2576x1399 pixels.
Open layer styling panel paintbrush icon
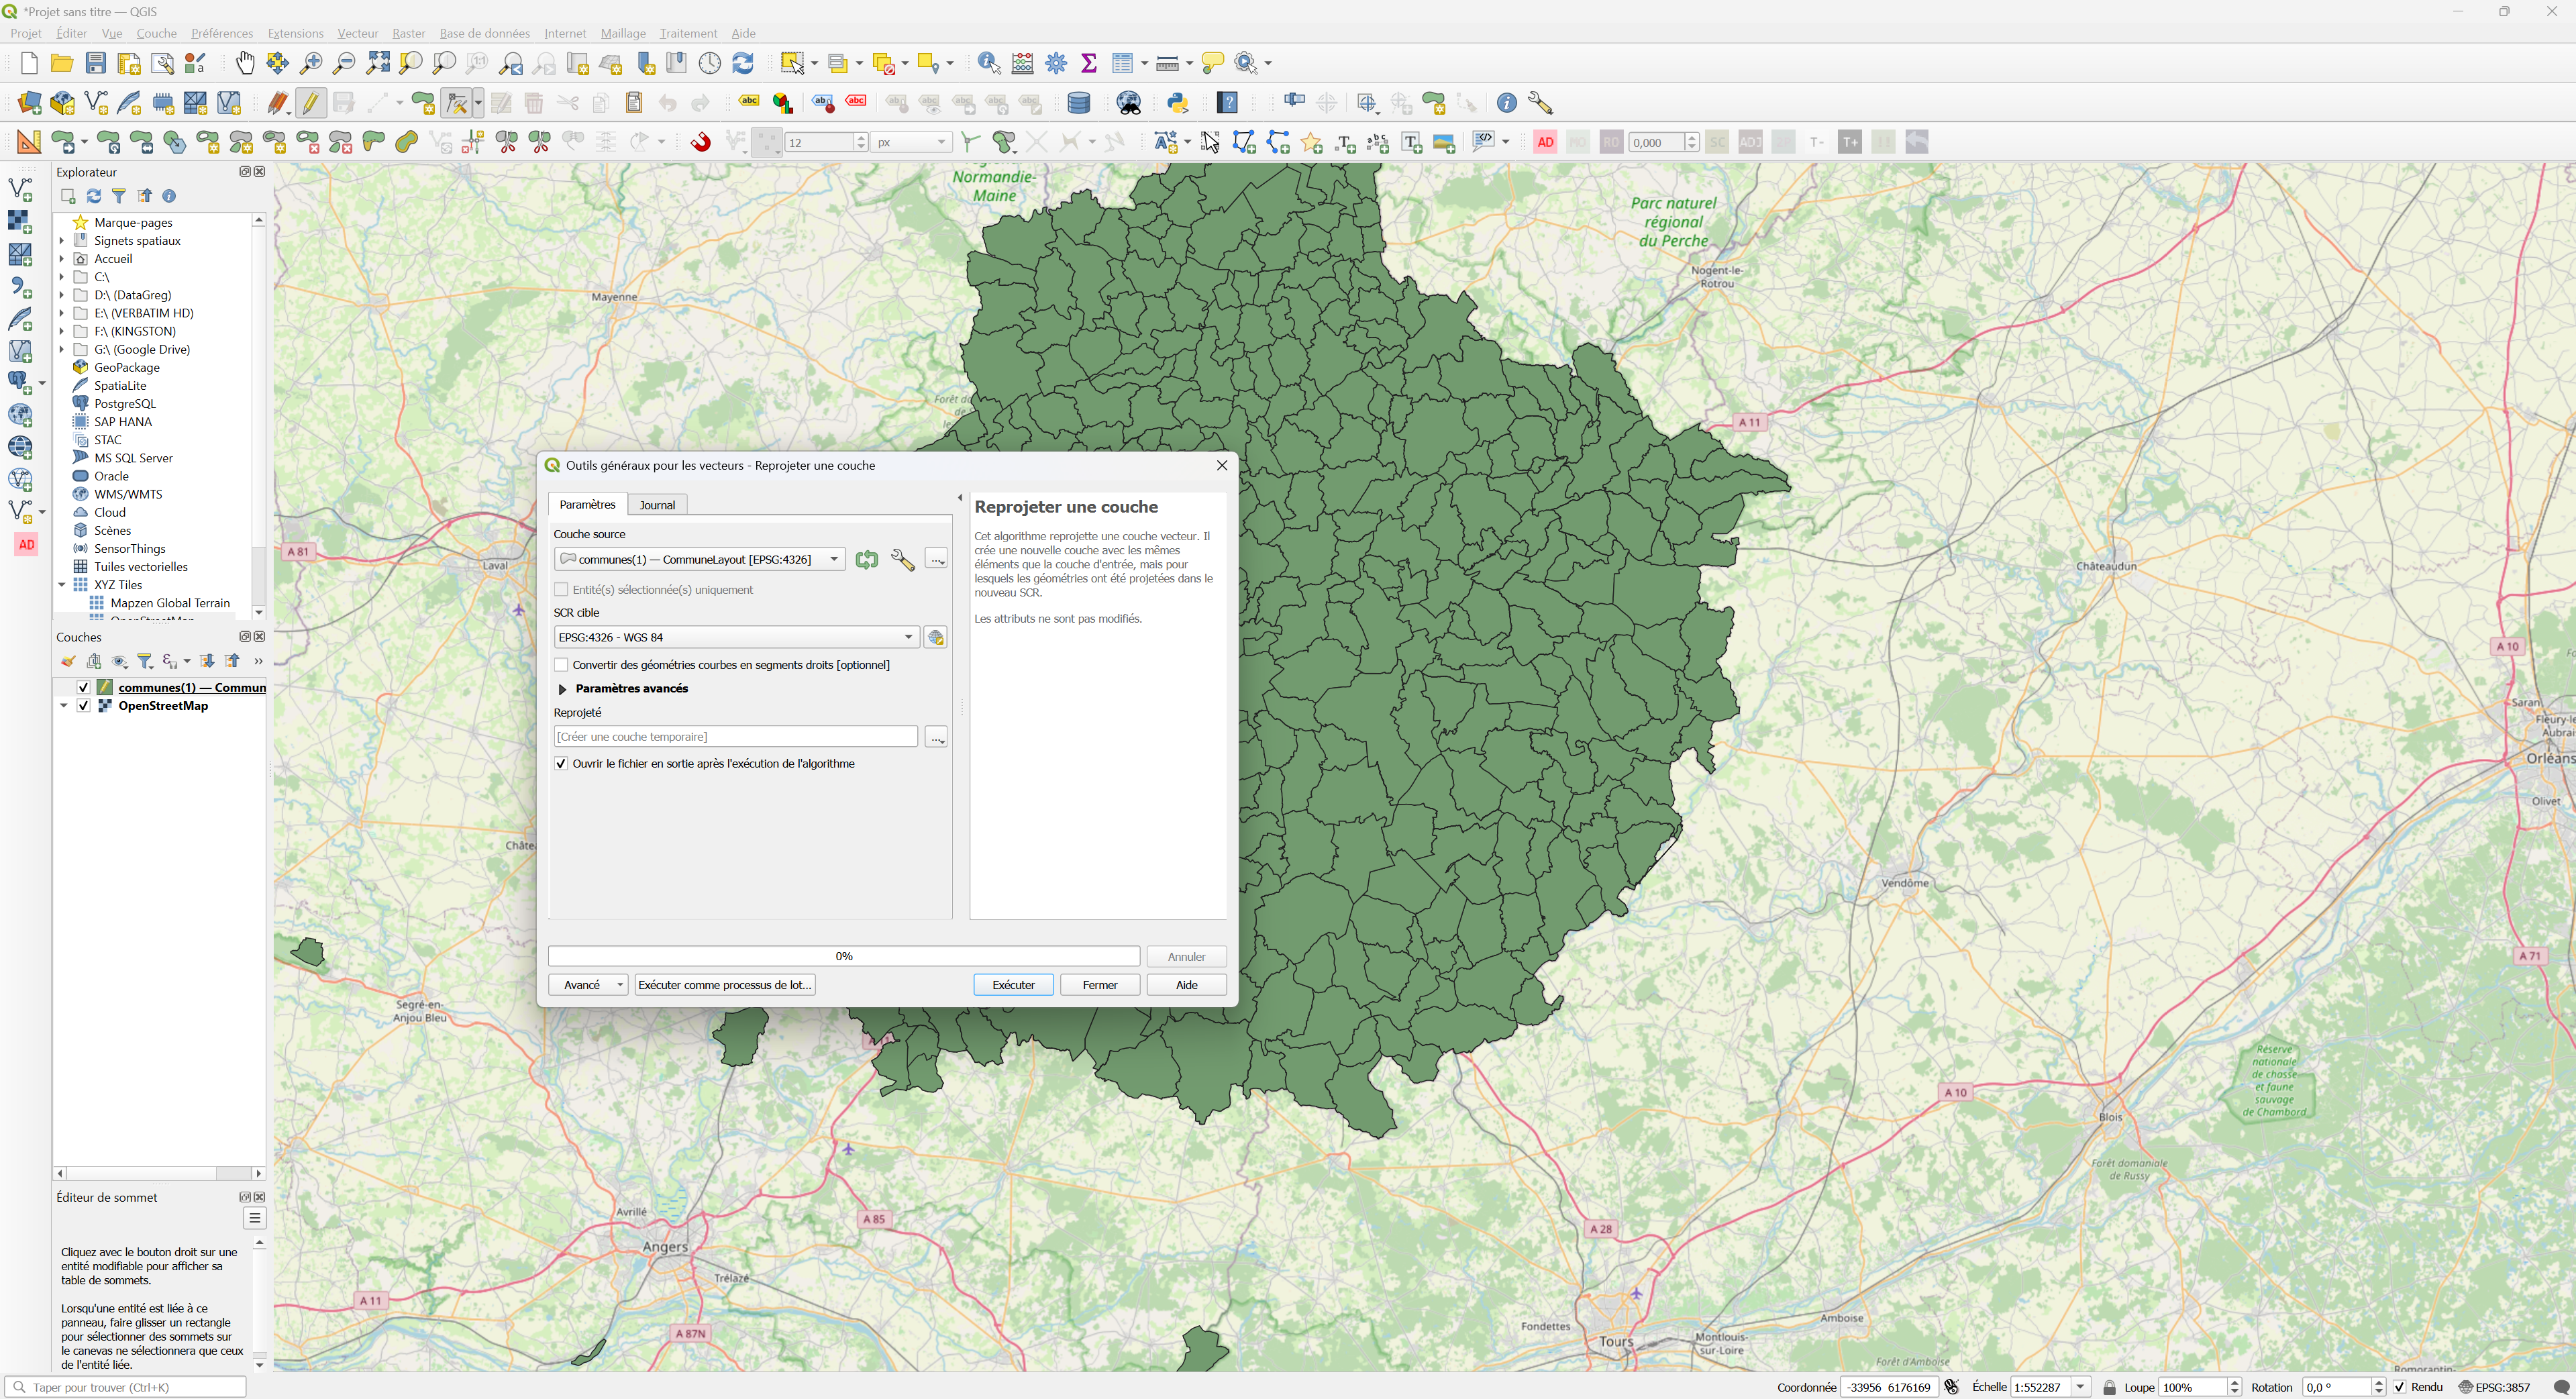coord(67,661)
